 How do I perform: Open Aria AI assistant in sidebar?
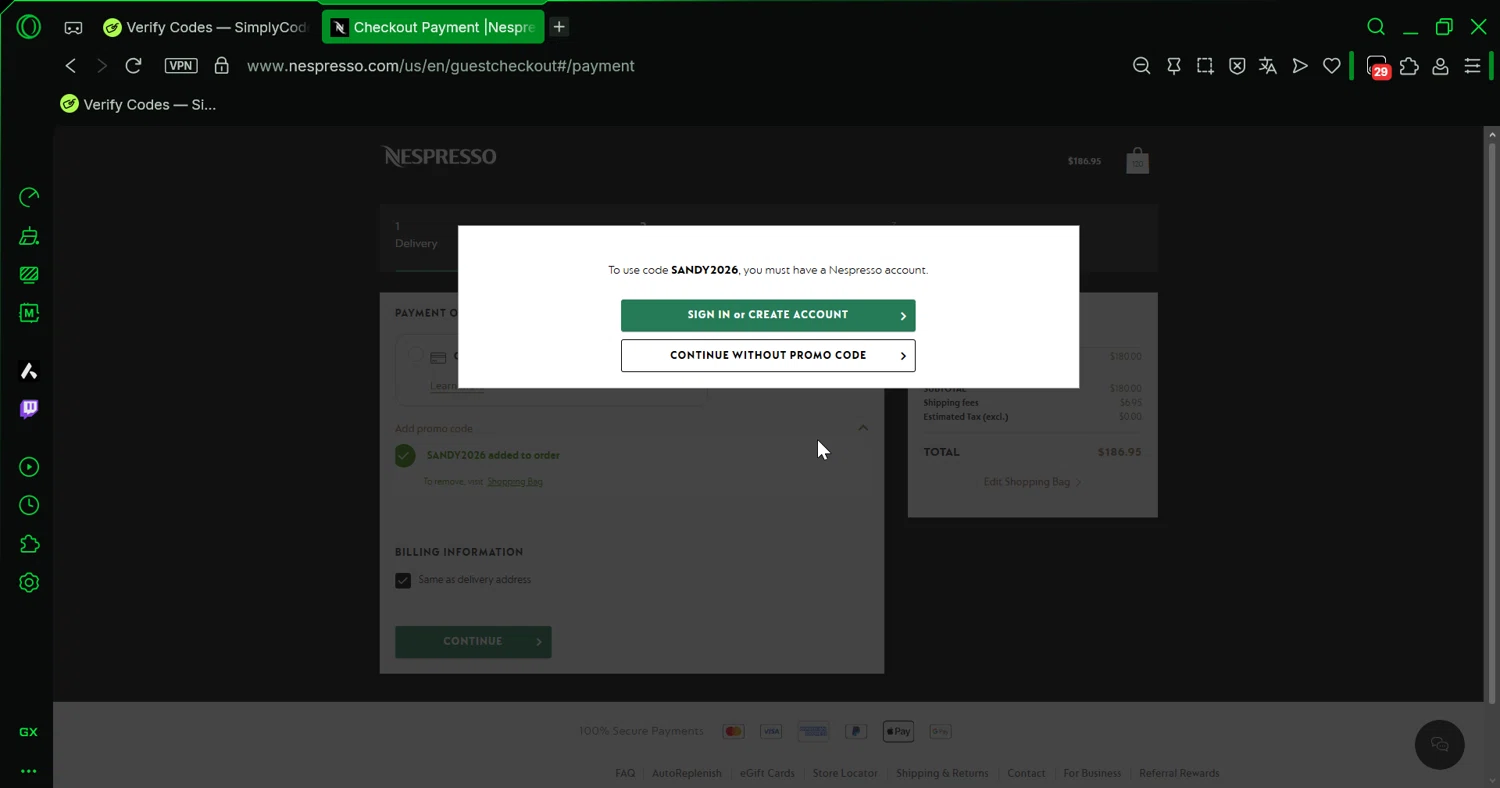pyautogui.click(x=29, y=371)
